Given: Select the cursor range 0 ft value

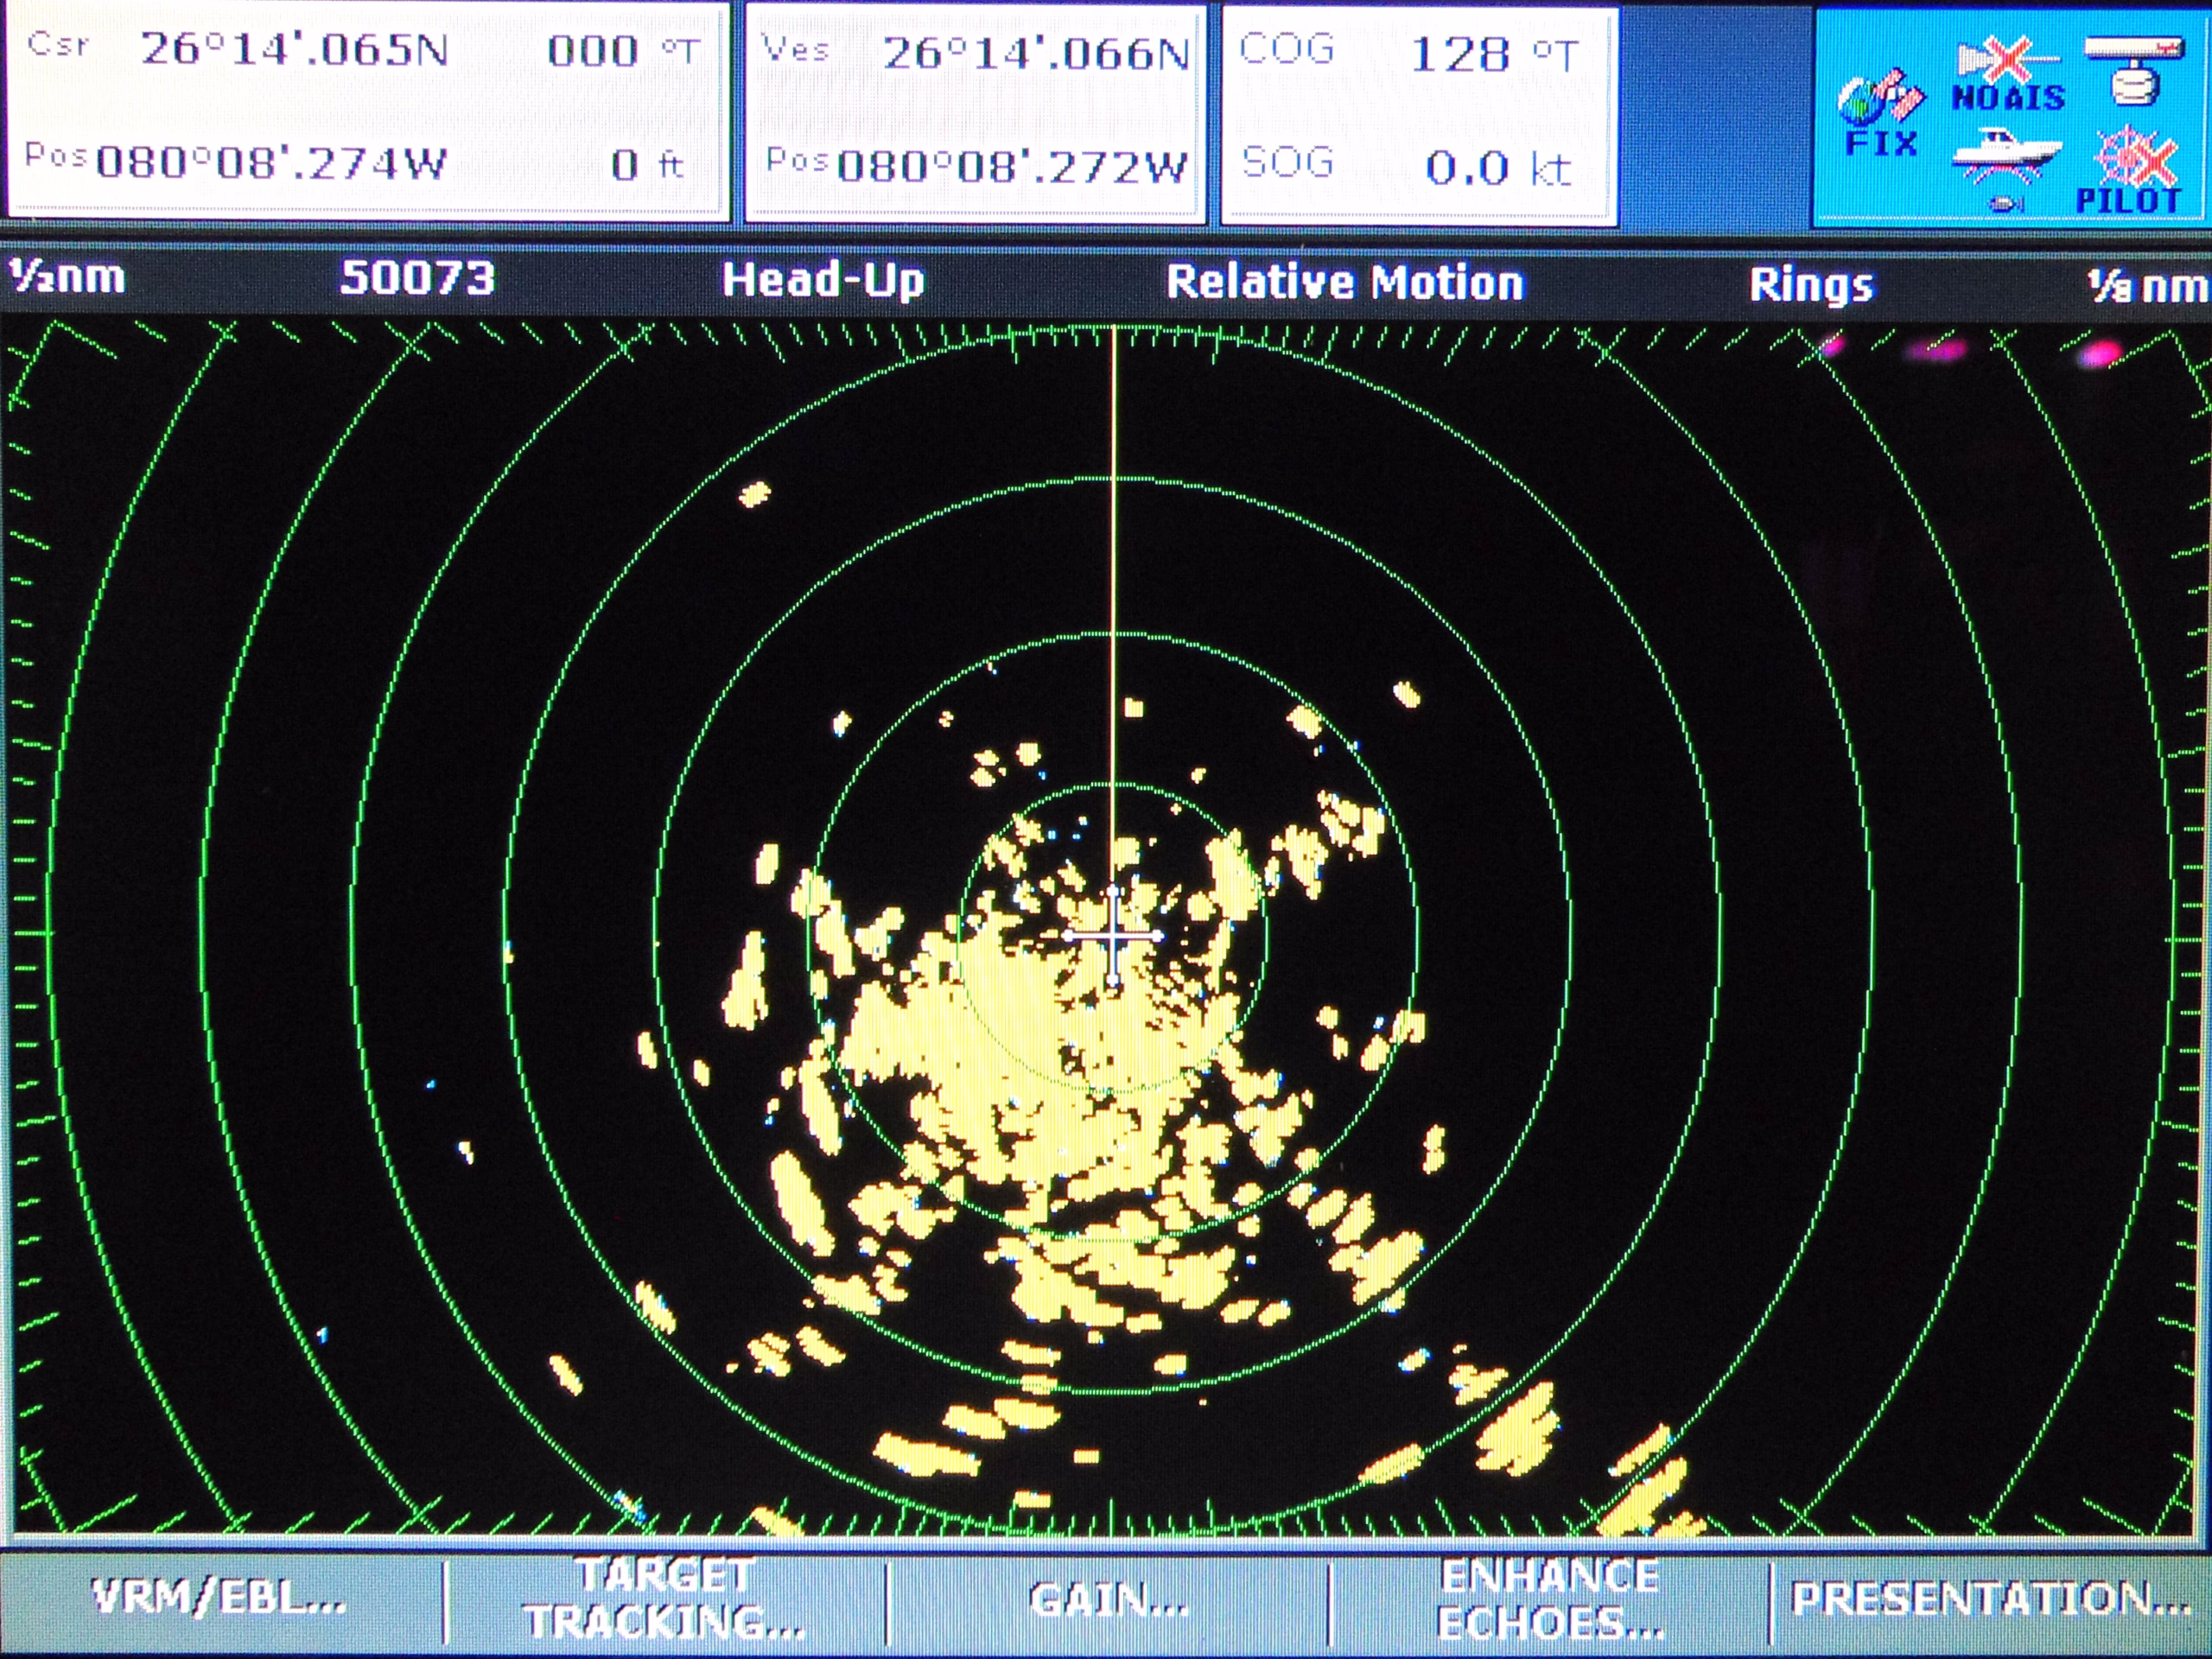Looking at the screenshot, I should [x=647, y=165].
